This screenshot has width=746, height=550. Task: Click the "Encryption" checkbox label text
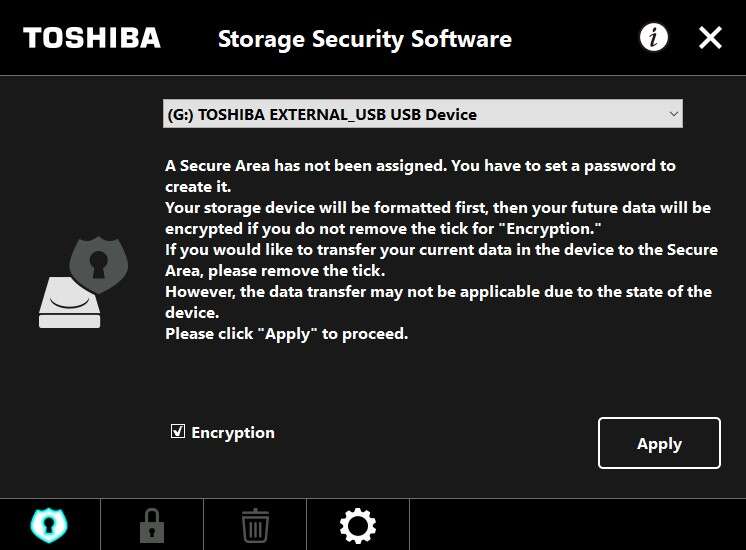tap(232, 433)
